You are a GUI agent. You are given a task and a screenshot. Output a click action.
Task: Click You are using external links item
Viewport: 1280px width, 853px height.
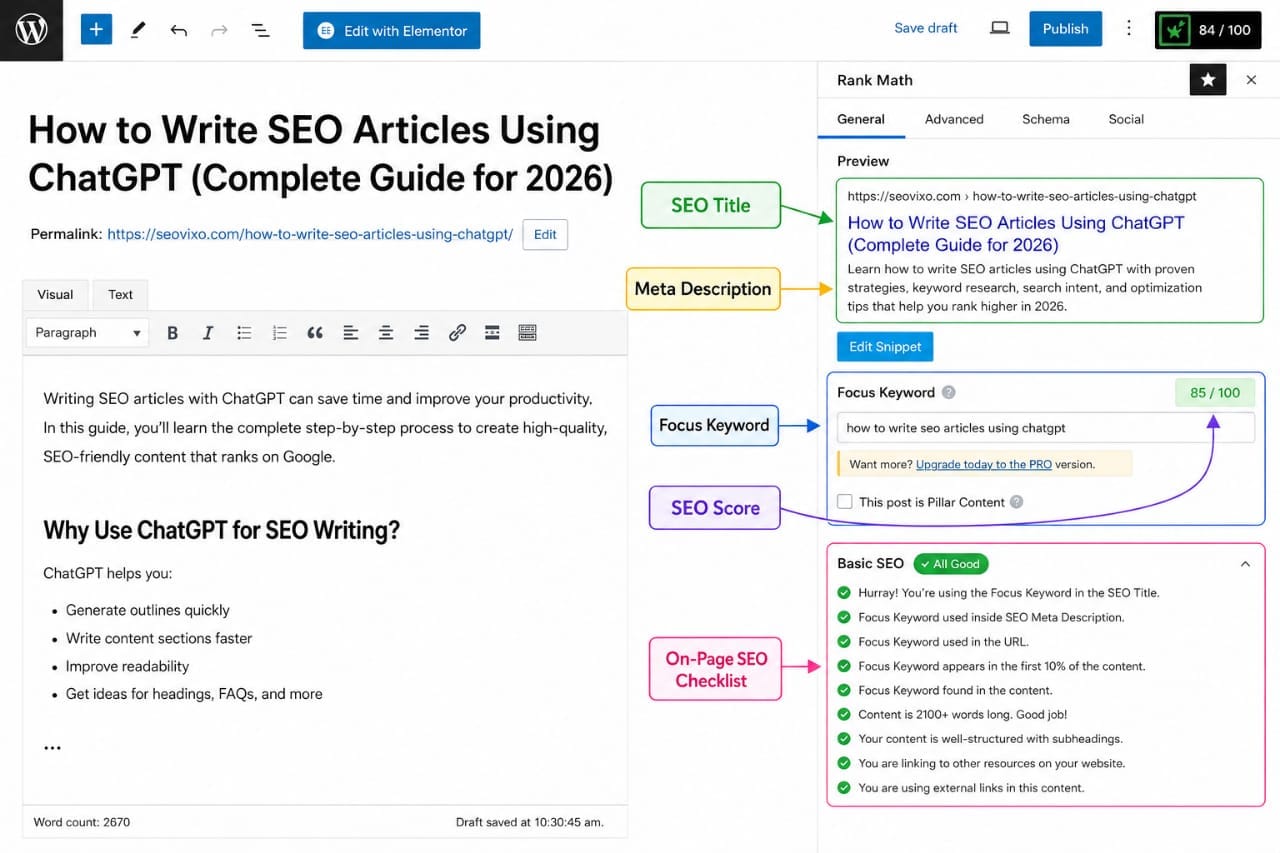tap(971, 788)
